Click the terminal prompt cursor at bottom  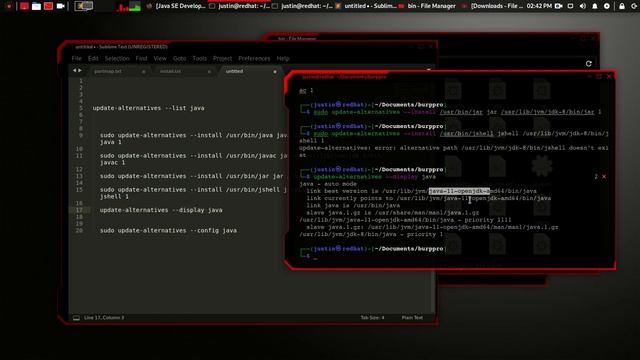tap(316, 257)
